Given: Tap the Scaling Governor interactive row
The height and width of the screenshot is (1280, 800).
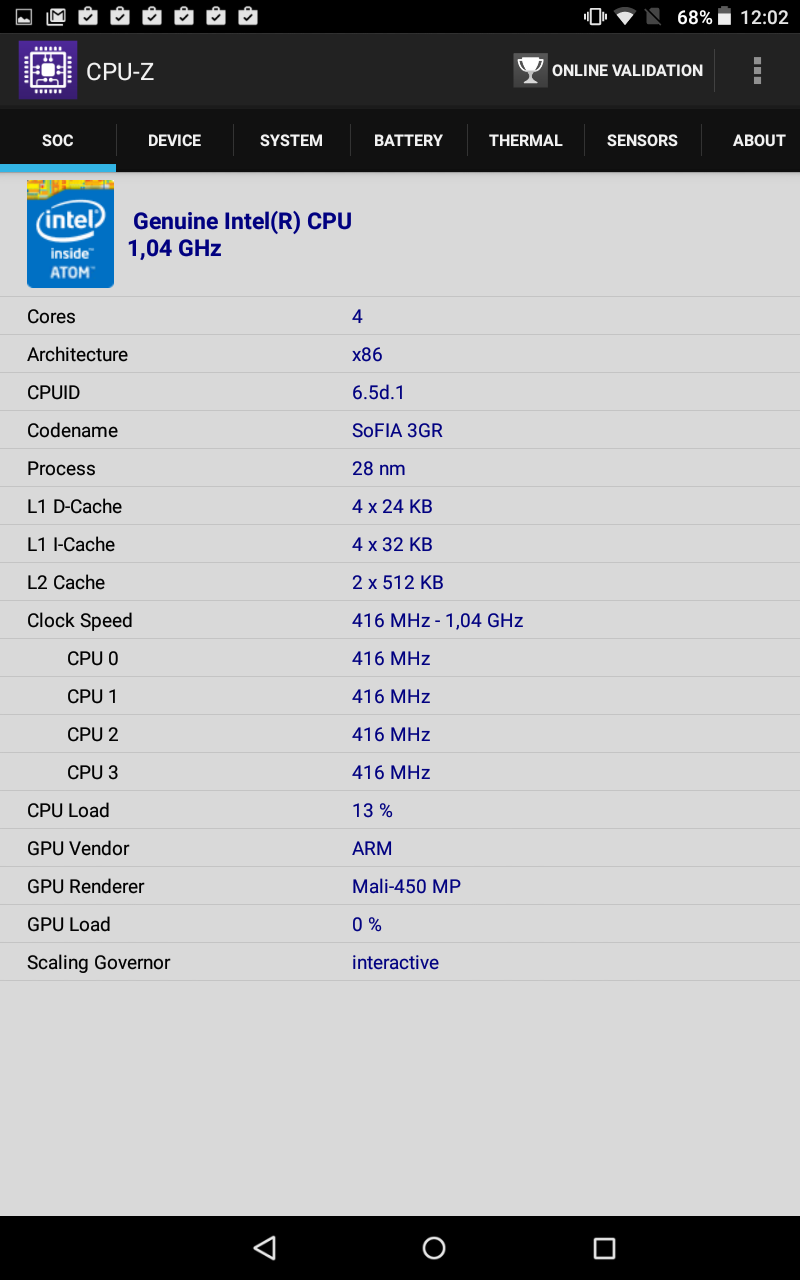Looking at the screenshot, I should tap(400, 962).
